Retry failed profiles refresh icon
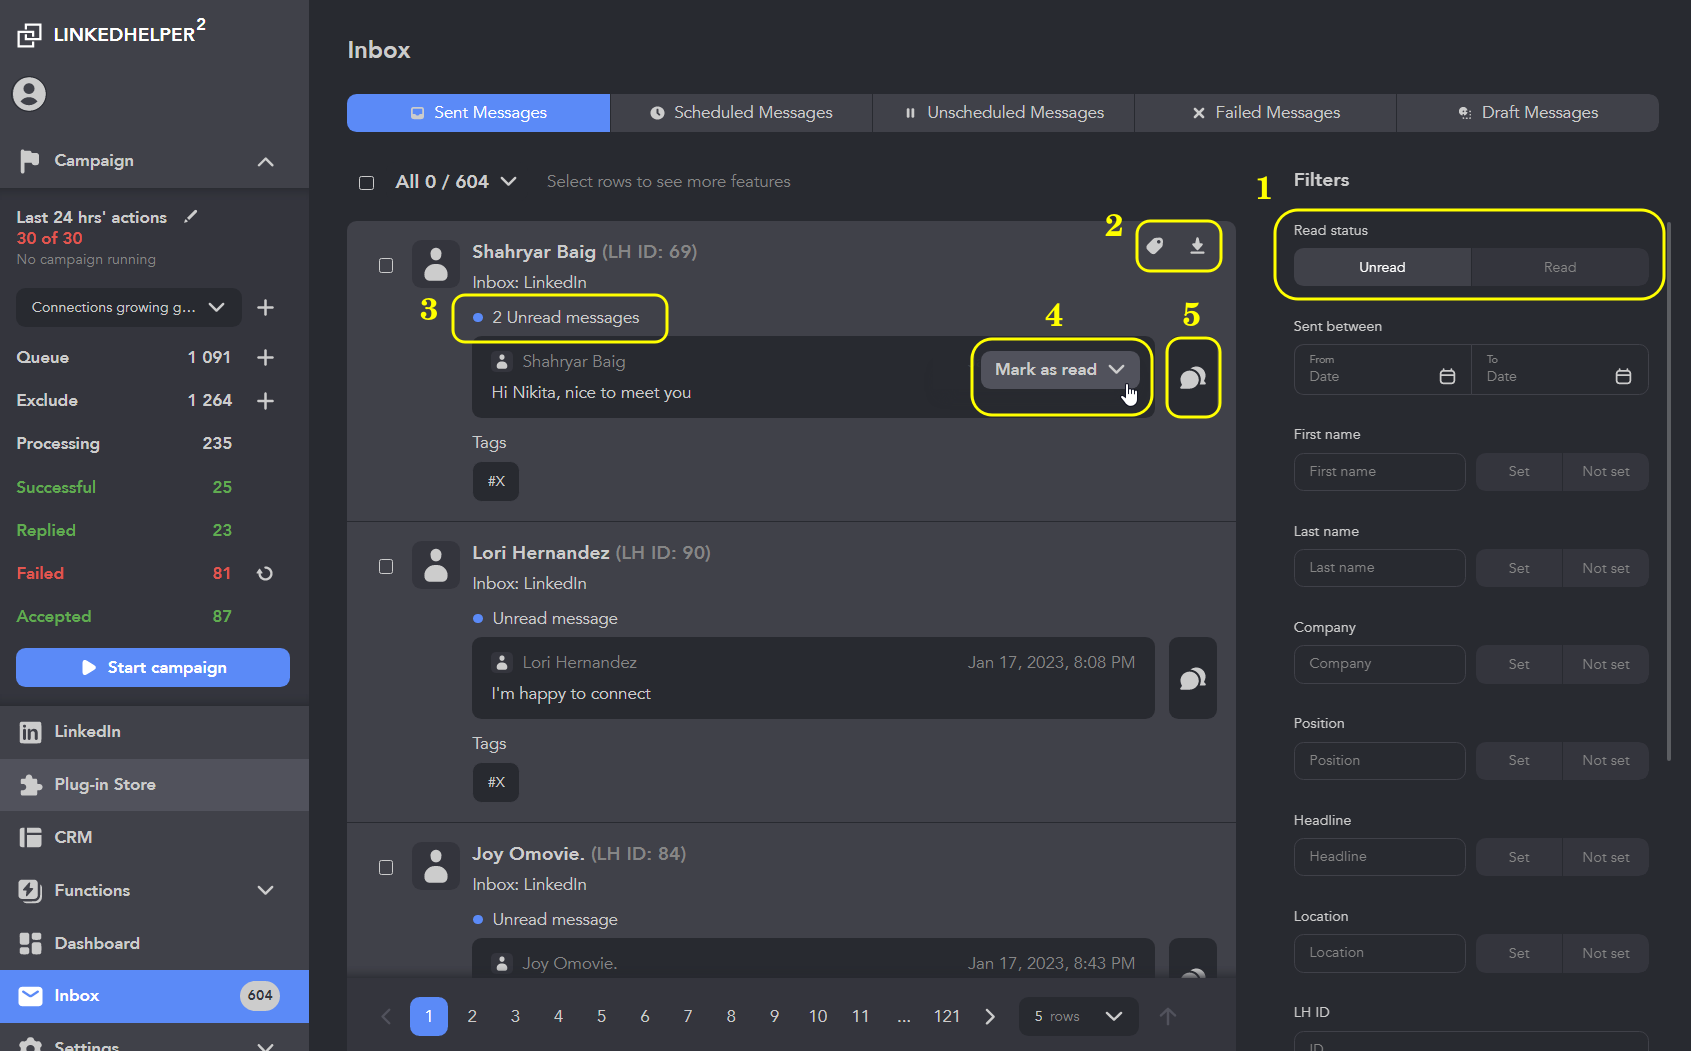Screen dimensions: 1691x1051 [265, 573]
